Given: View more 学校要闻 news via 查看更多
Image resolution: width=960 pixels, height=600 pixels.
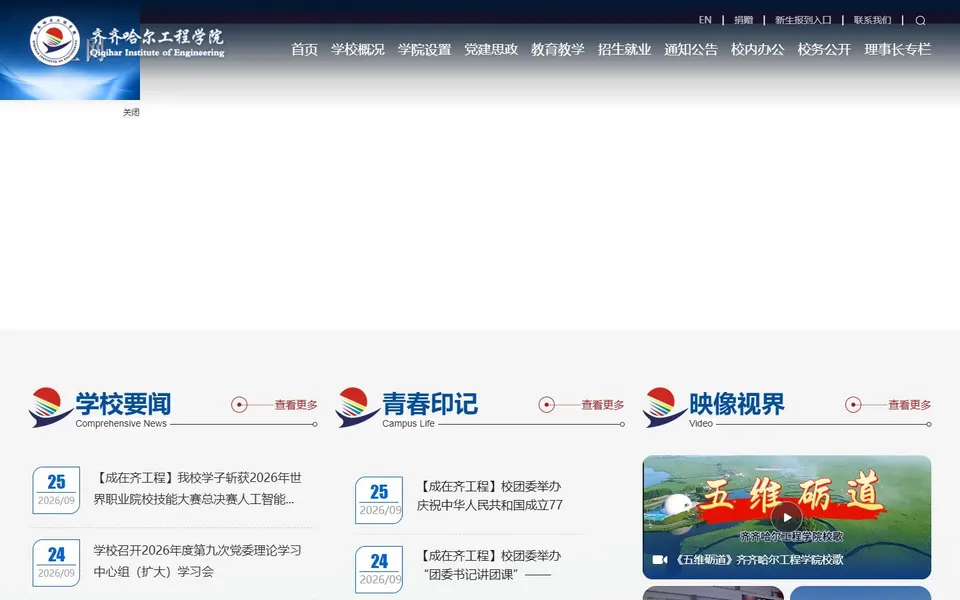Looking at the screenshot, I should coord(296,405).
